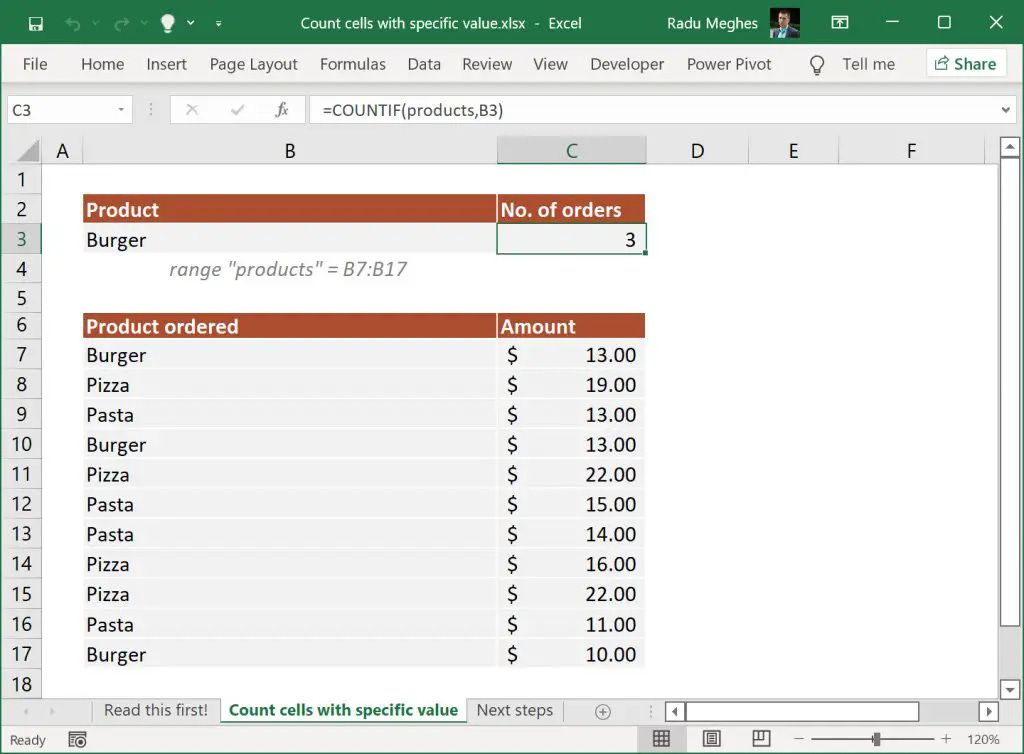Click the Undo arrow icon
The width and height of the screenshot is (1024, 754).
click(x=72, y=24)
